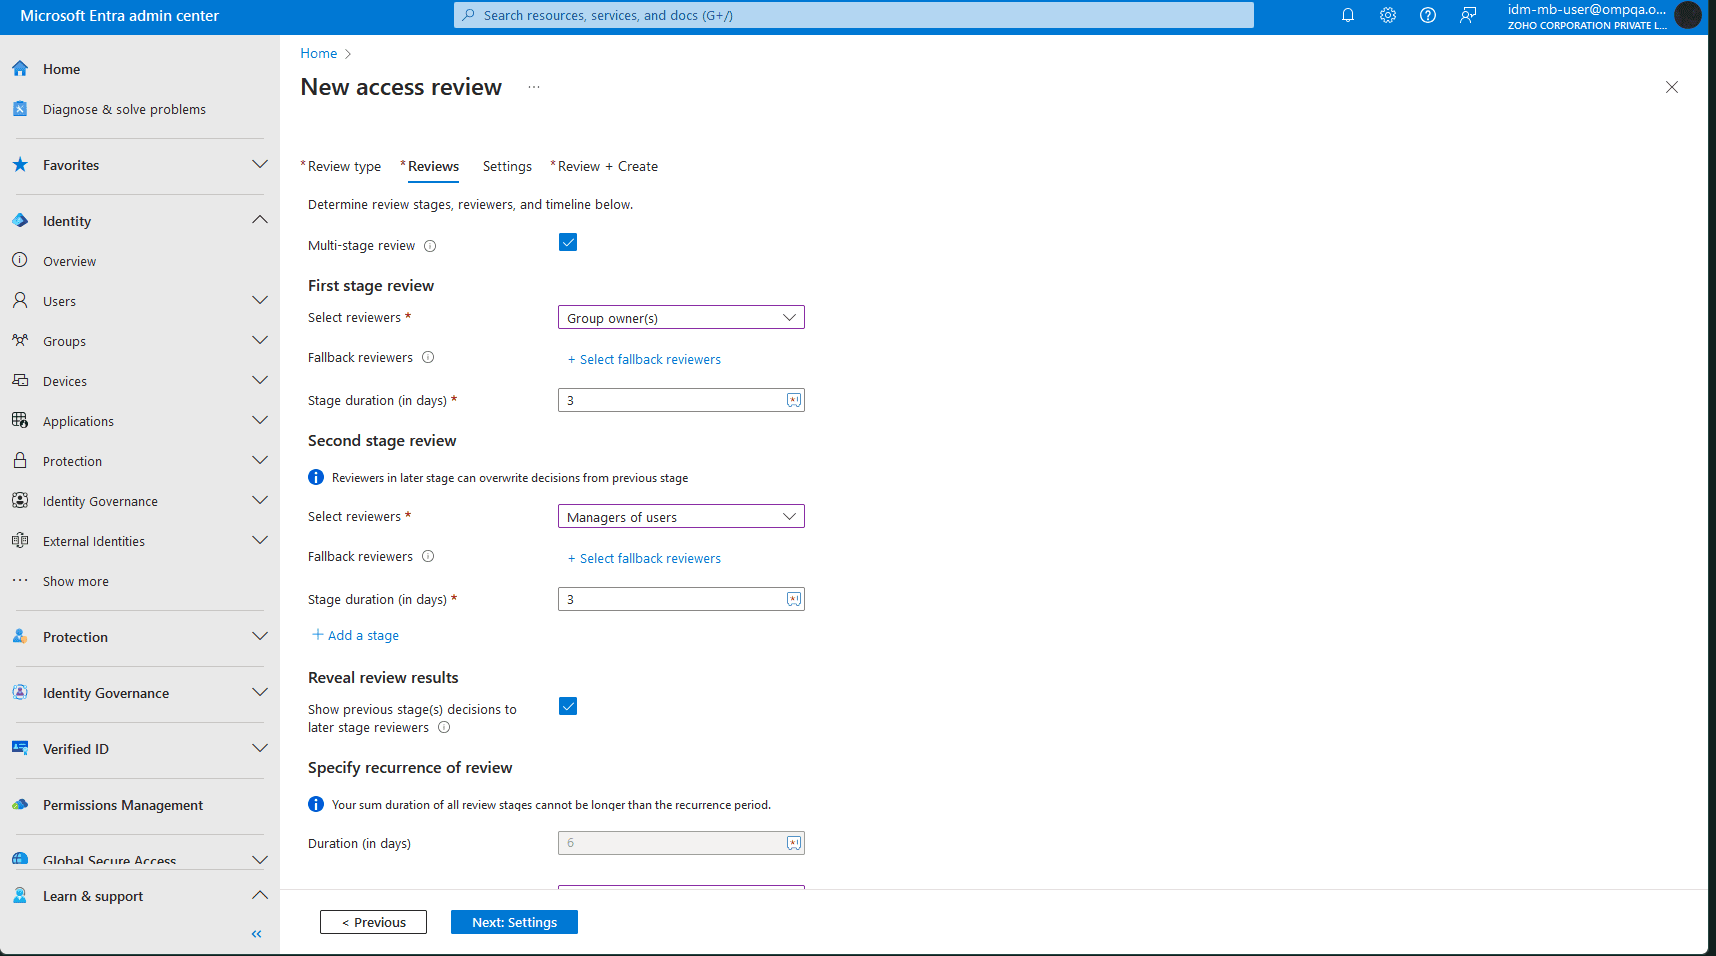Open the help panel

pyautogui.click(x=1427, y=15)
